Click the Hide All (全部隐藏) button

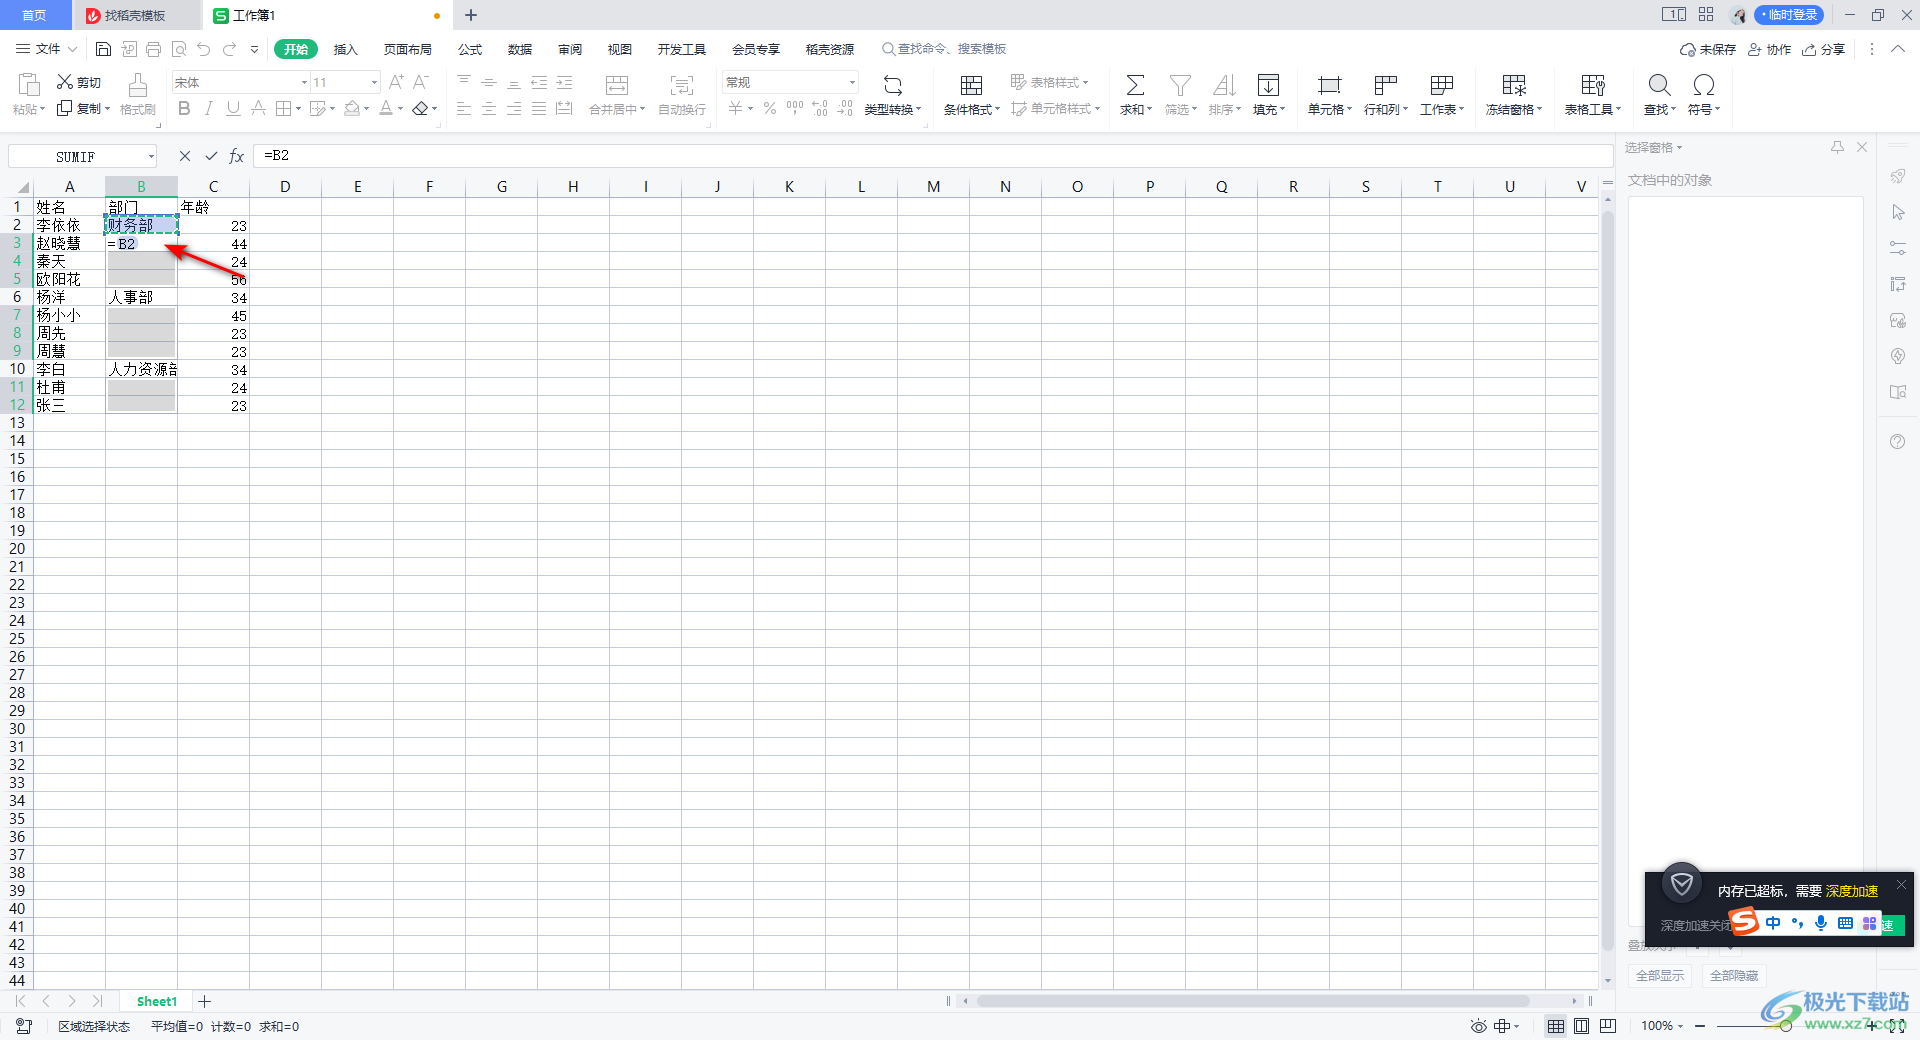tap(1734, 975)
